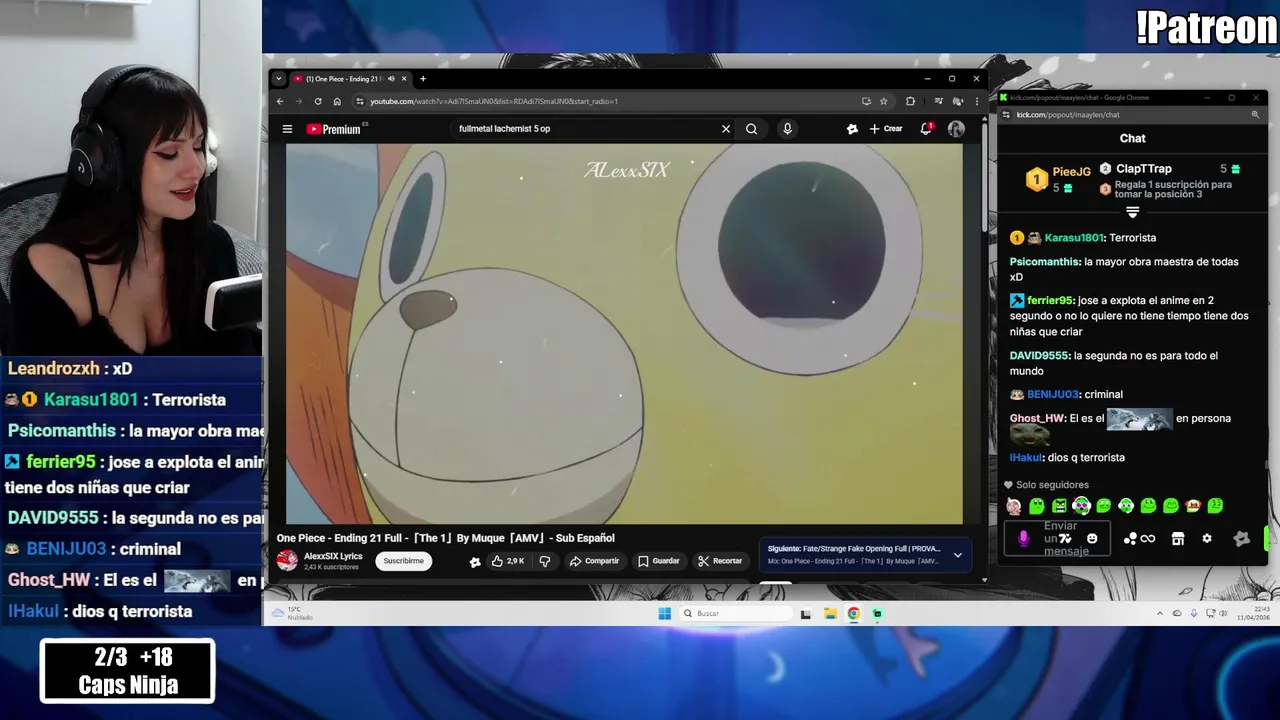Image resolution: width=1280 pixels, height=720 pixels.
Task: Go back in the YouTube browser window
Action: point(280,101)
